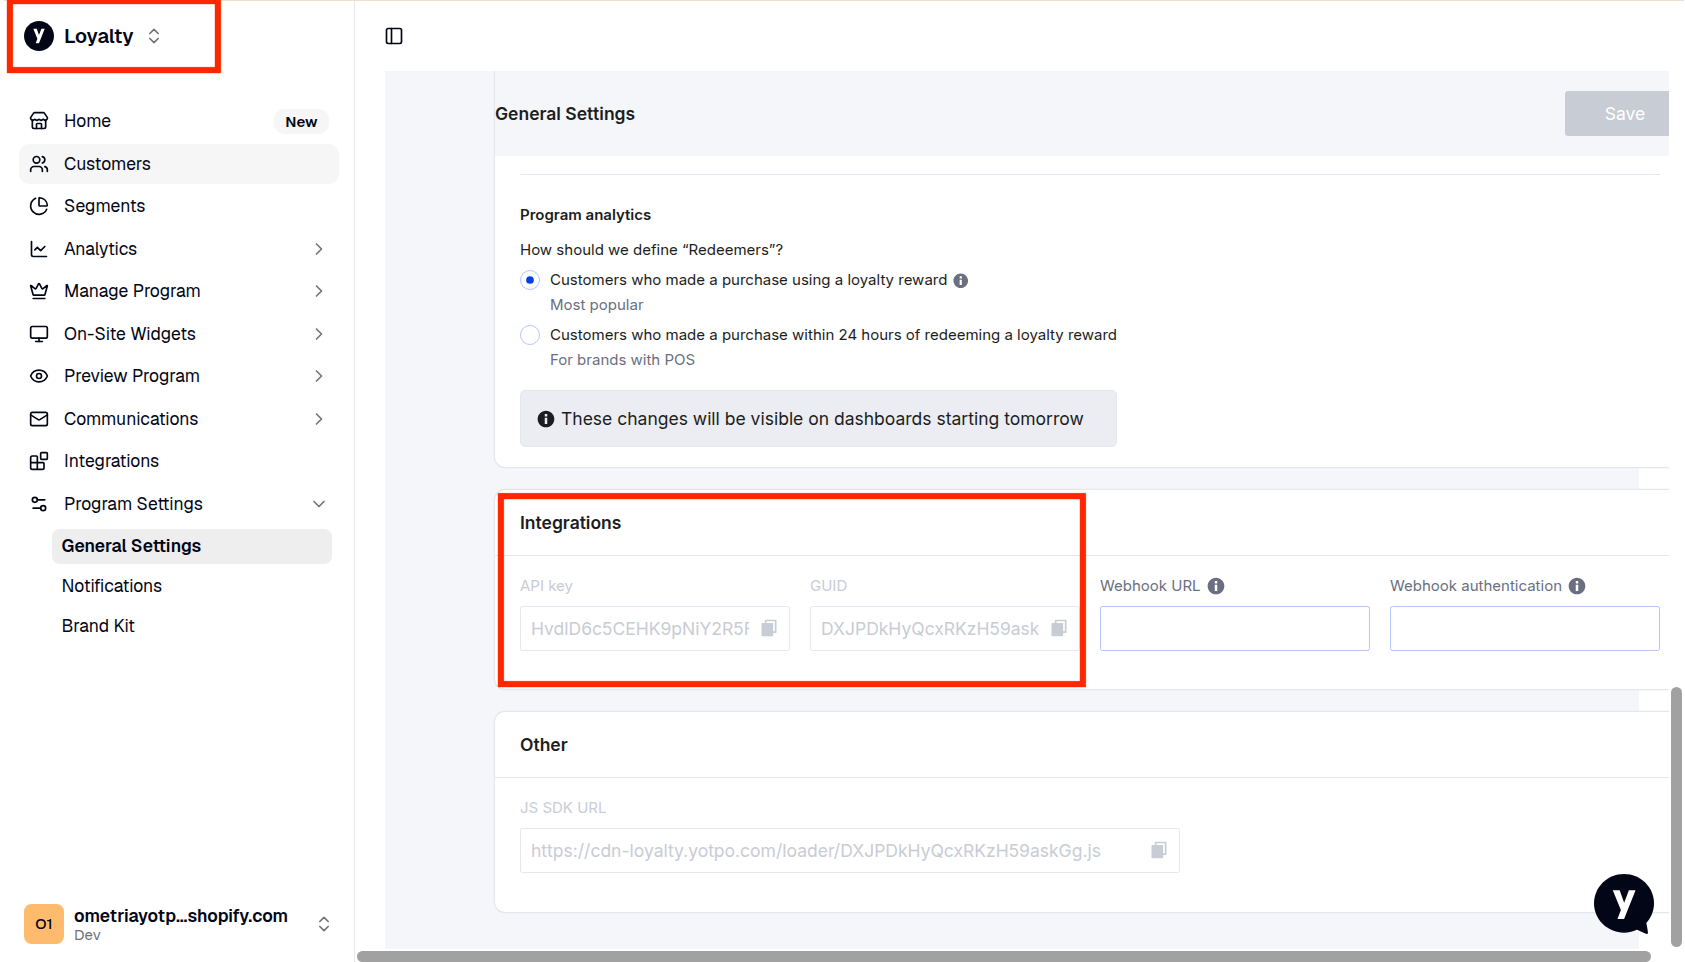Open the store account switcher arrows
This screenshot has width=1685, height=962.
324,924
